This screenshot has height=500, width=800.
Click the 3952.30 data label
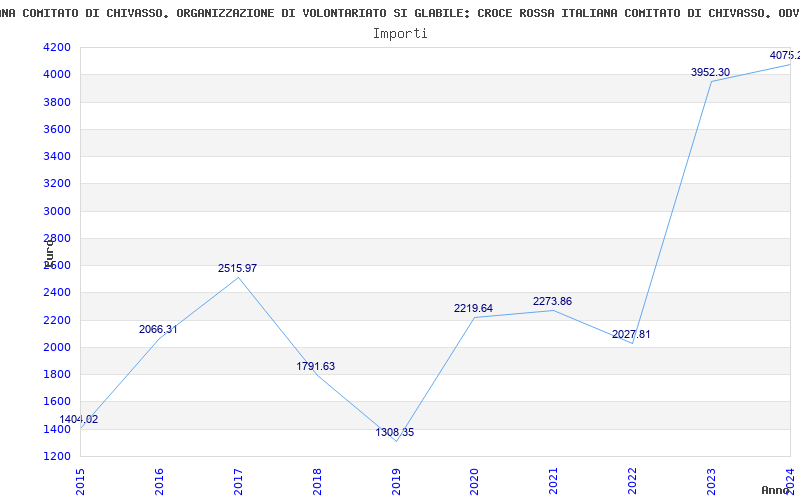coord(711,72)
